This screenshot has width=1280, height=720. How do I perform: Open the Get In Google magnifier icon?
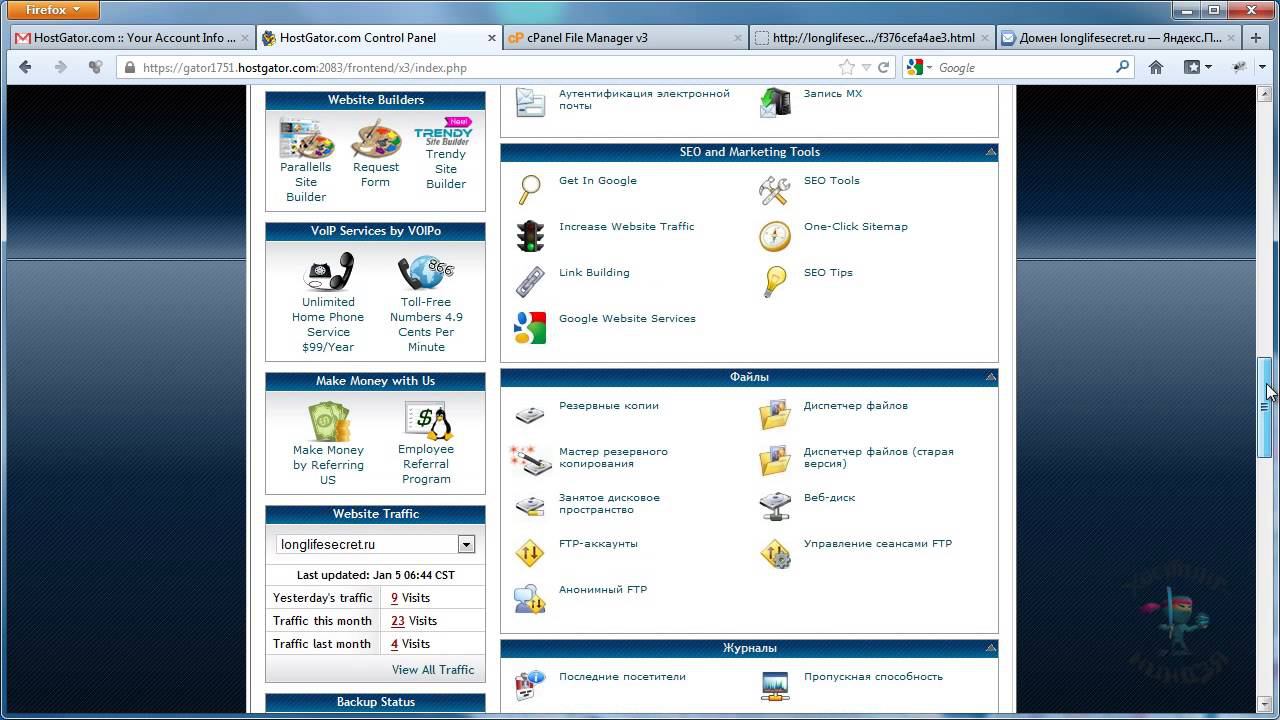(529, 189)
